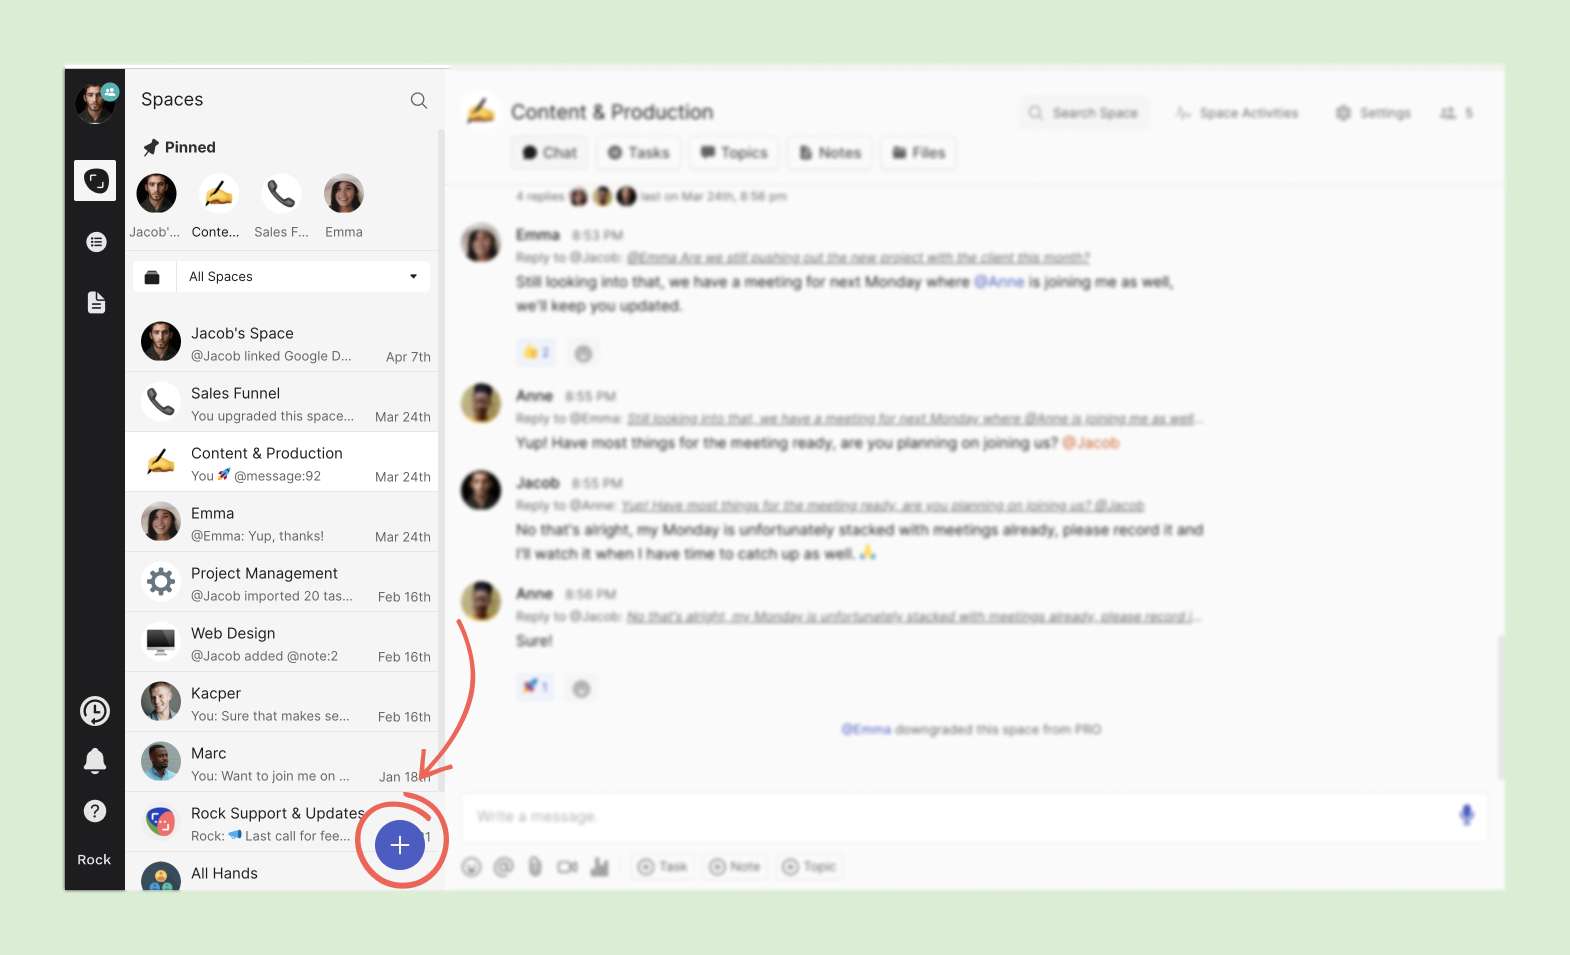Open the search icon in Spaces panel
This screenshot has width=1570, height=955.
pos(419,100)
